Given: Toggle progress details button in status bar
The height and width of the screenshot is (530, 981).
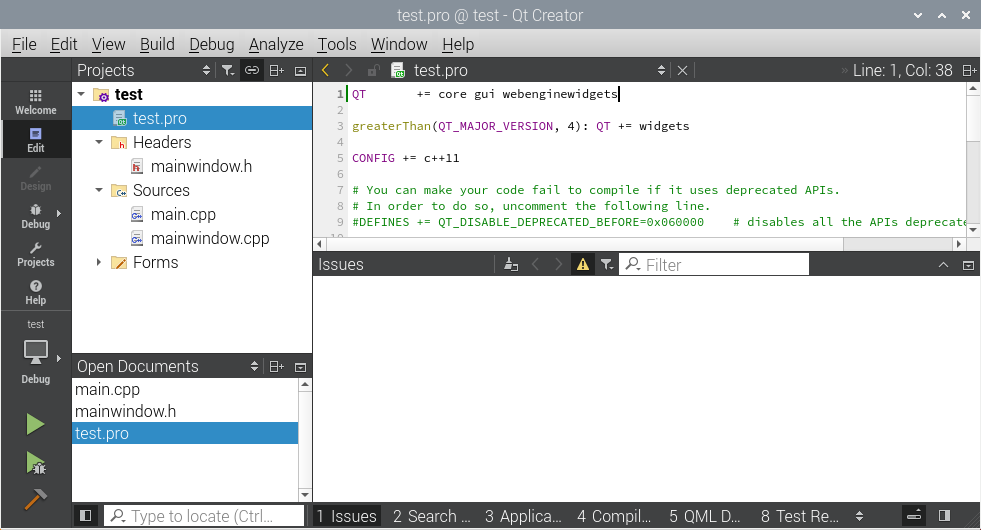Looking at the screenshot, I should [914, 516].
